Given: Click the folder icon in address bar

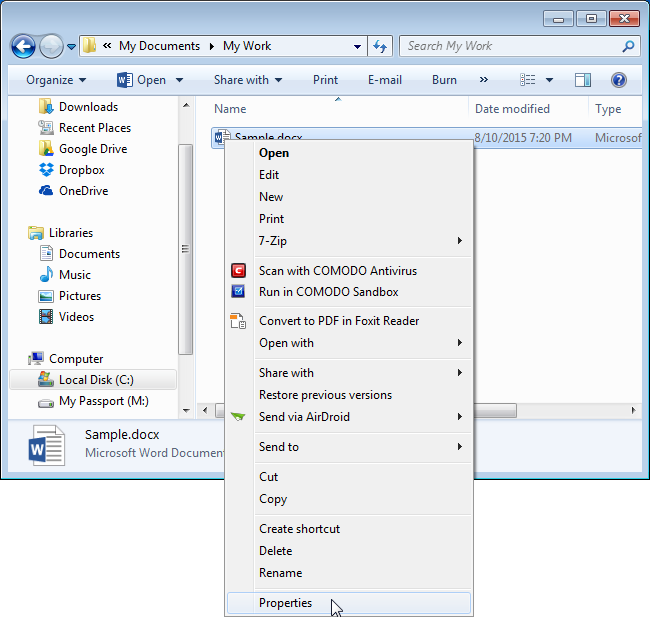Looking at the screenshot, I should pos(89,46).
